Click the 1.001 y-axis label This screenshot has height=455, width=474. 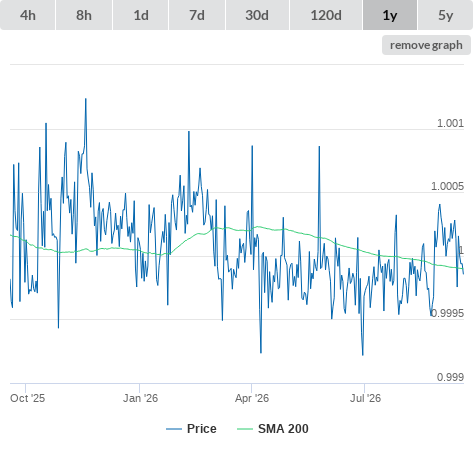(450, 123)
